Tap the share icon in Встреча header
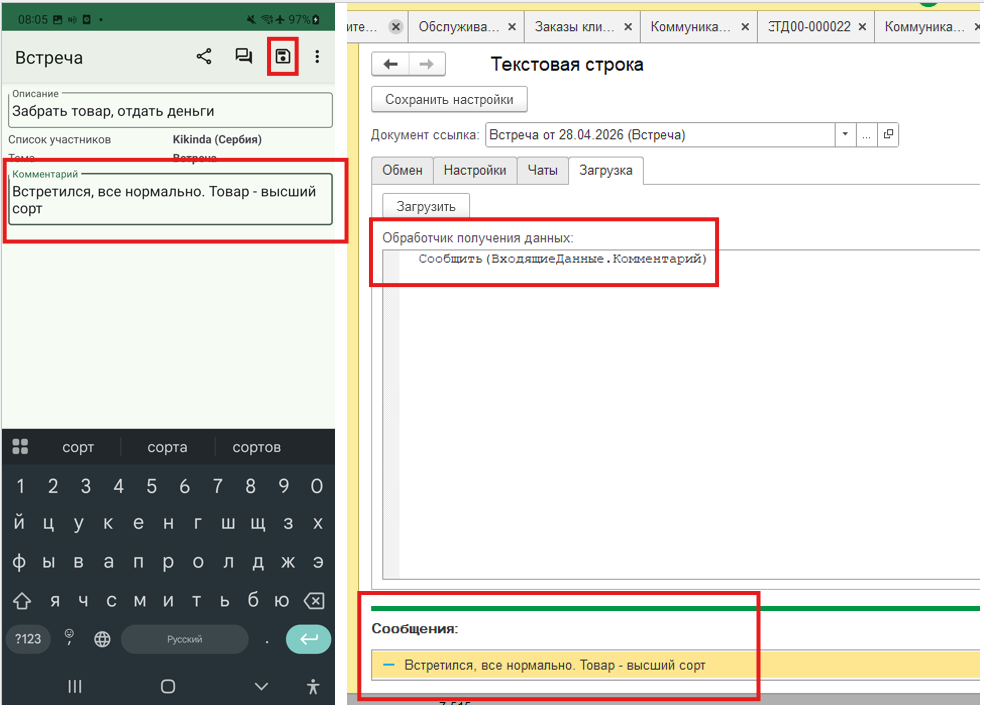This screenshot has width=984, height=705. (x=204, y=57)
